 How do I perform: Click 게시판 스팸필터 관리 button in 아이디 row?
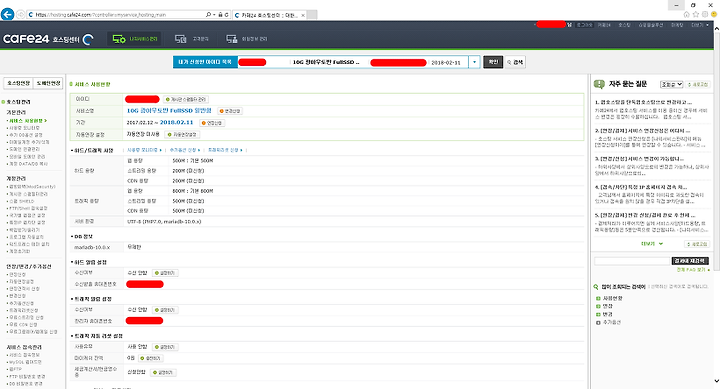pyautogui.click(x=186, y=99)
